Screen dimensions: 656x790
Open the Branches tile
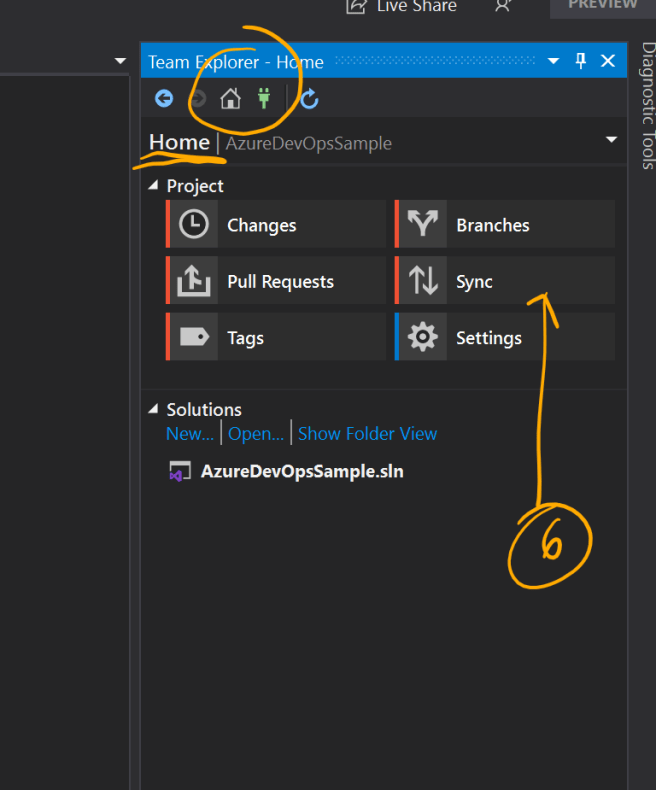(505, 225)
